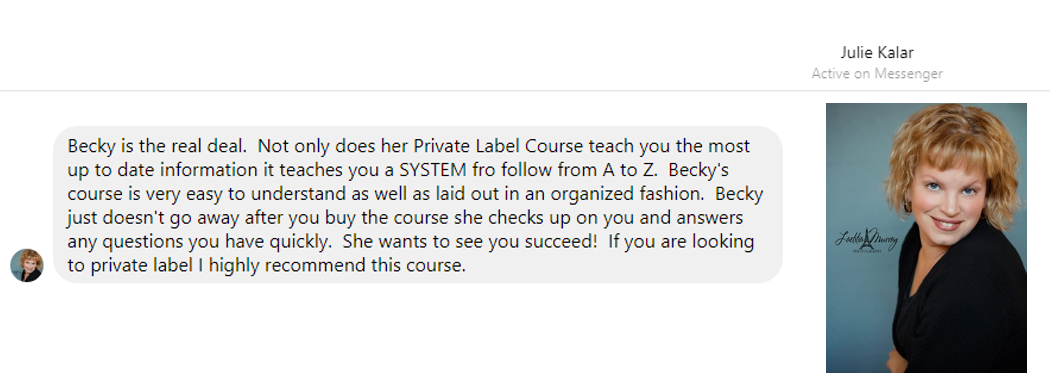Click the "Active on Messenger" status text

click(x=877, y=74)
